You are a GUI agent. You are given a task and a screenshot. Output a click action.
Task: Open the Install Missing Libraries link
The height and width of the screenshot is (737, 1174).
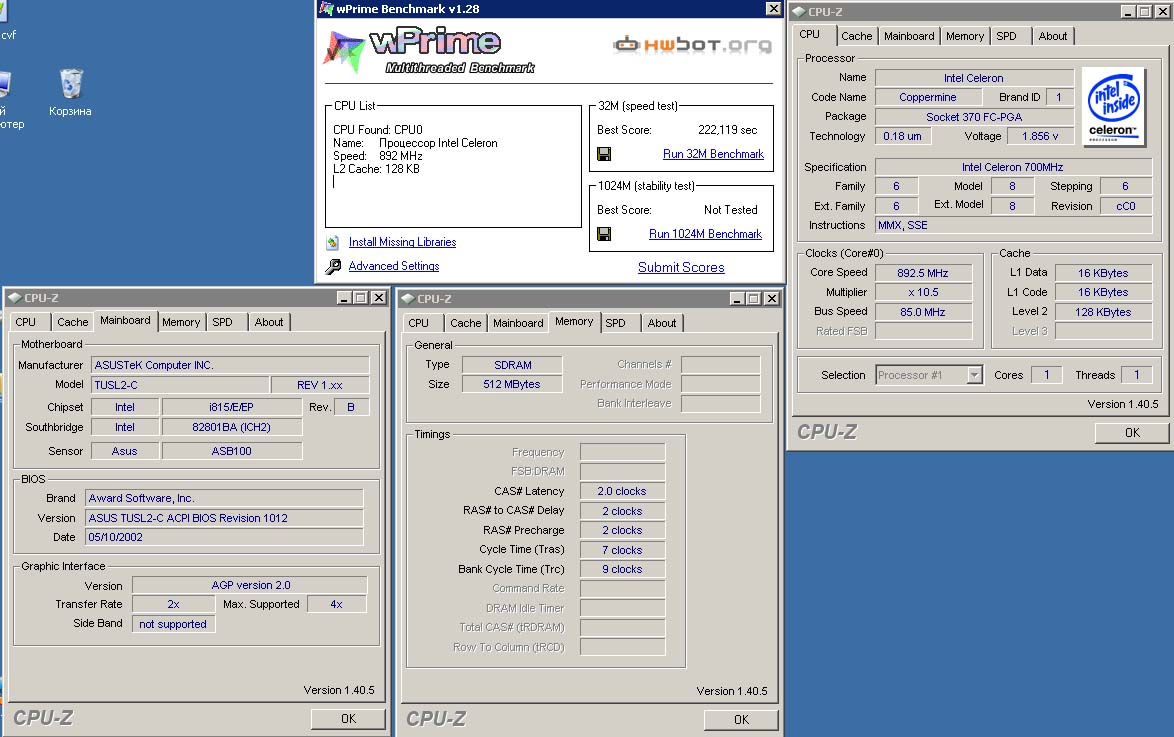[402, 242]
